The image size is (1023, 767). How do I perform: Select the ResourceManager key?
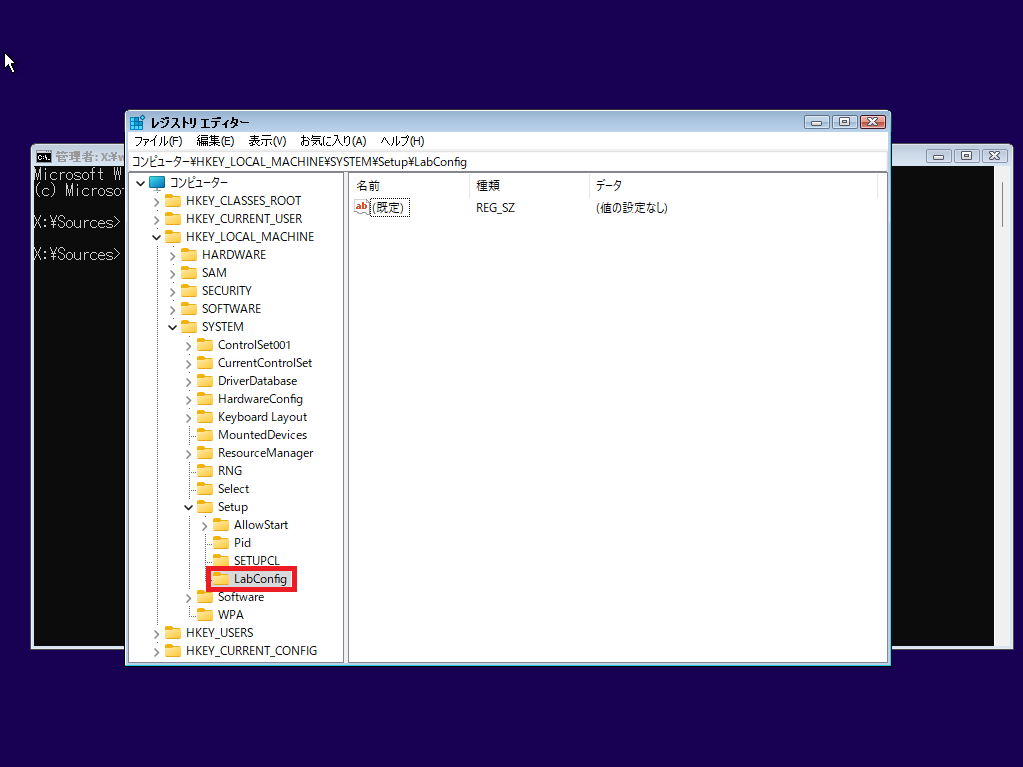266,453
